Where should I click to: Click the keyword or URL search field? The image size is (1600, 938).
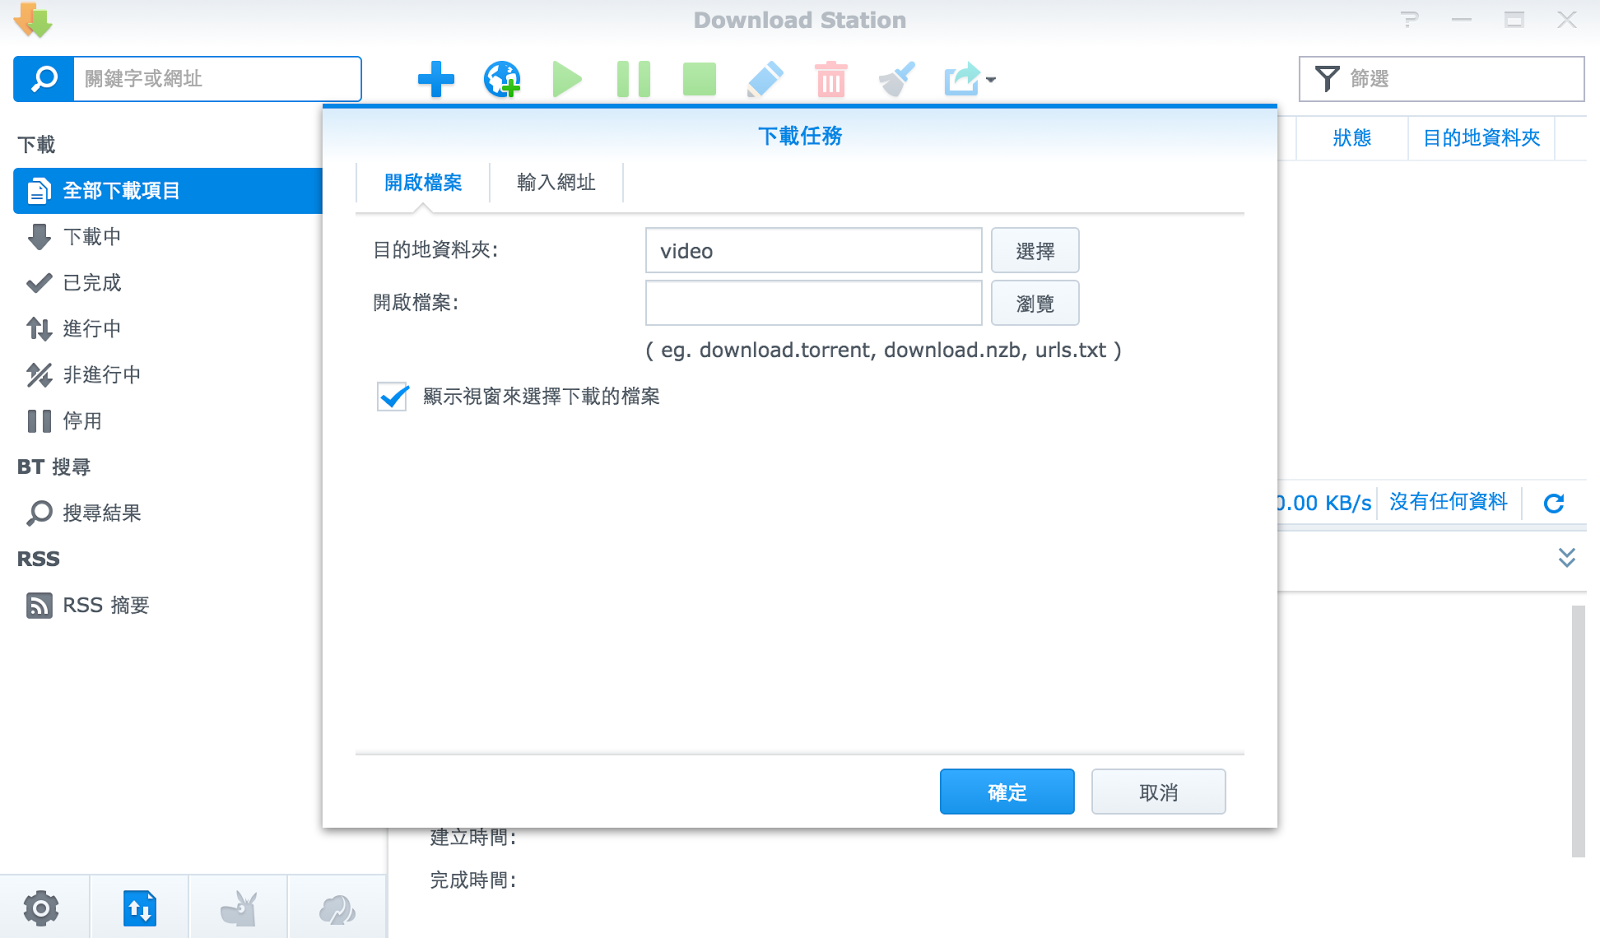click(217, 79)
